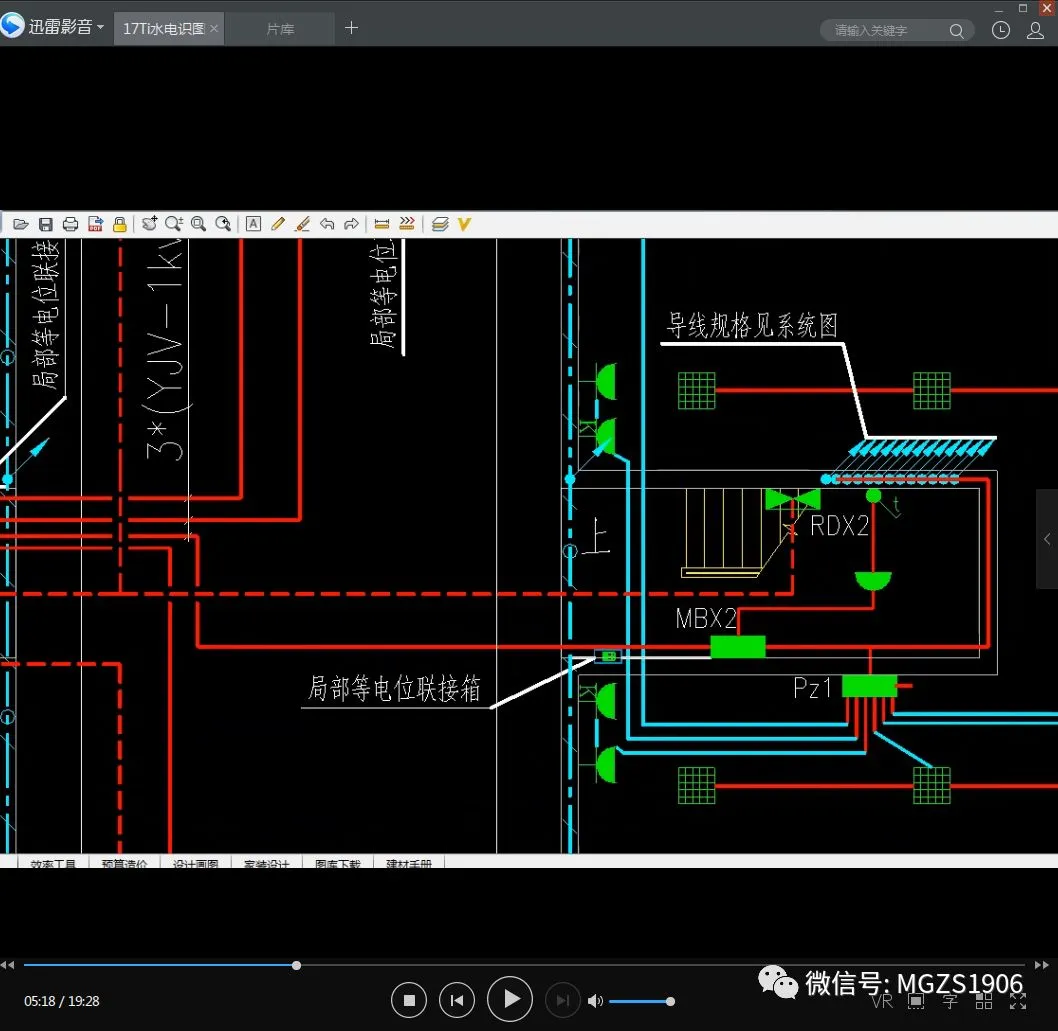
Task: Click the video progress bar handle
Action: pos(296,965)
